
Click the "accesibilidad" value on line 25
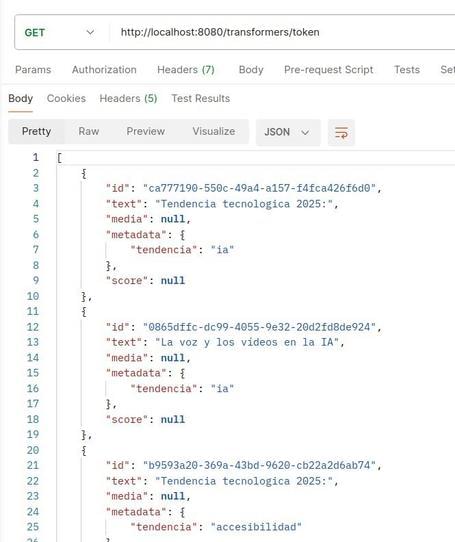coord(256,527)
